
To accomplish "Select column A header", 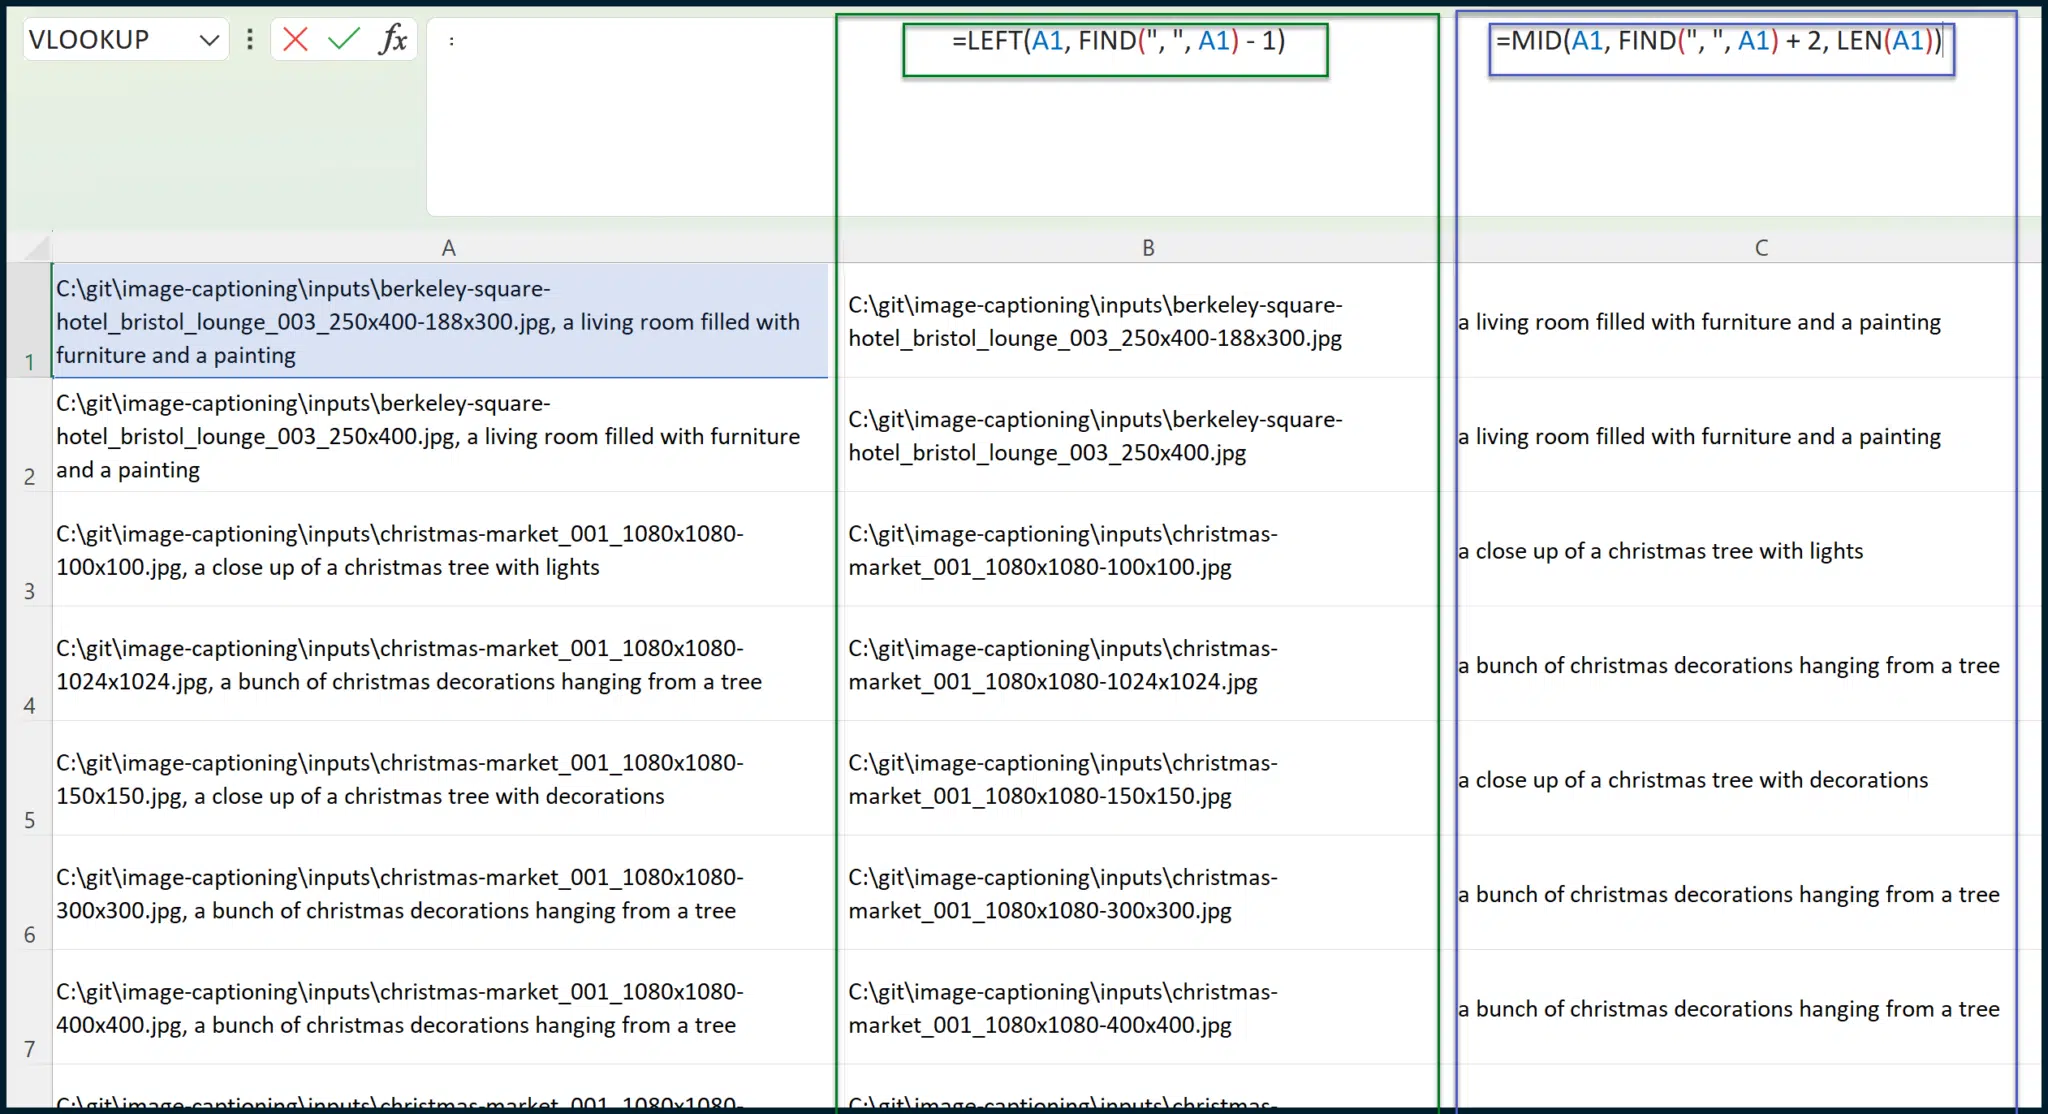I will pyautogui.click(x=448, y=247).
